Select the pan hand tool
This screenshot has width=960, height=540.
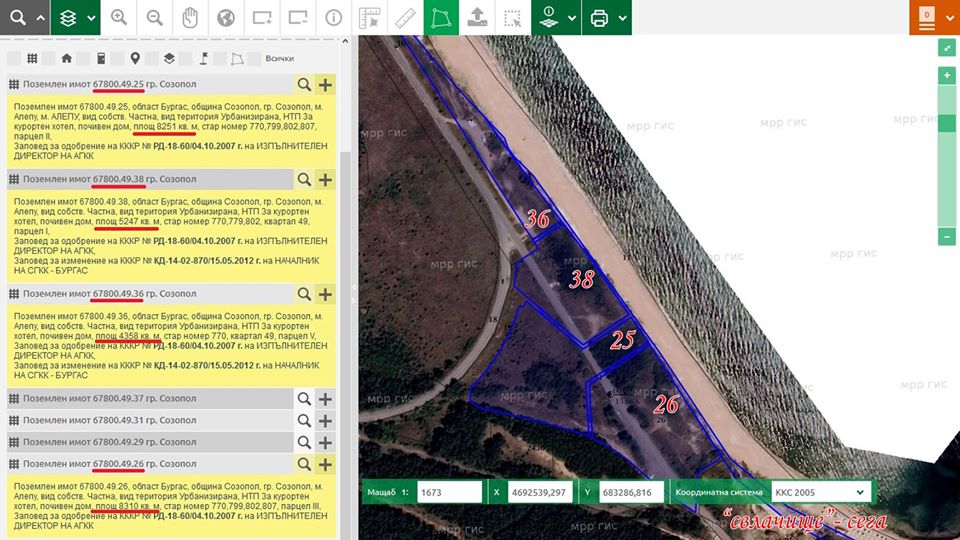(x=190, y=18)
